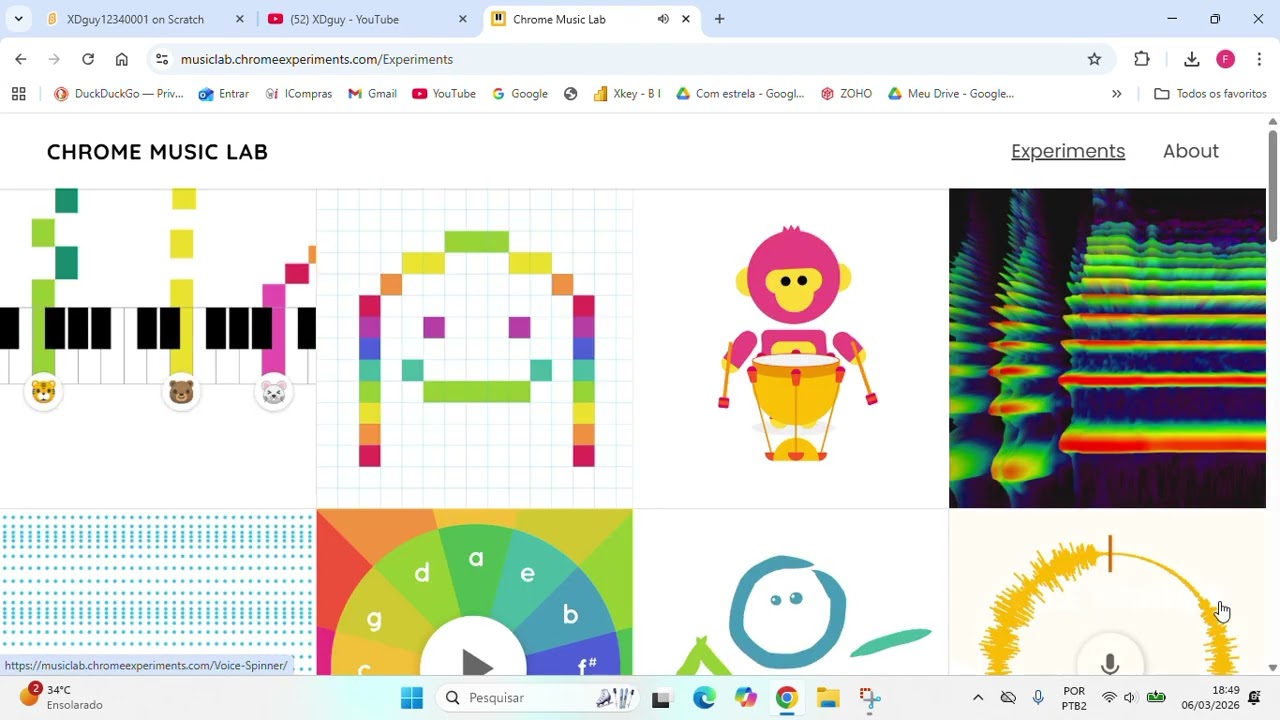Go forward with the forward arrow
Image resolution: width=1280 pixels, height=720 pixels.
pos(54,59)
